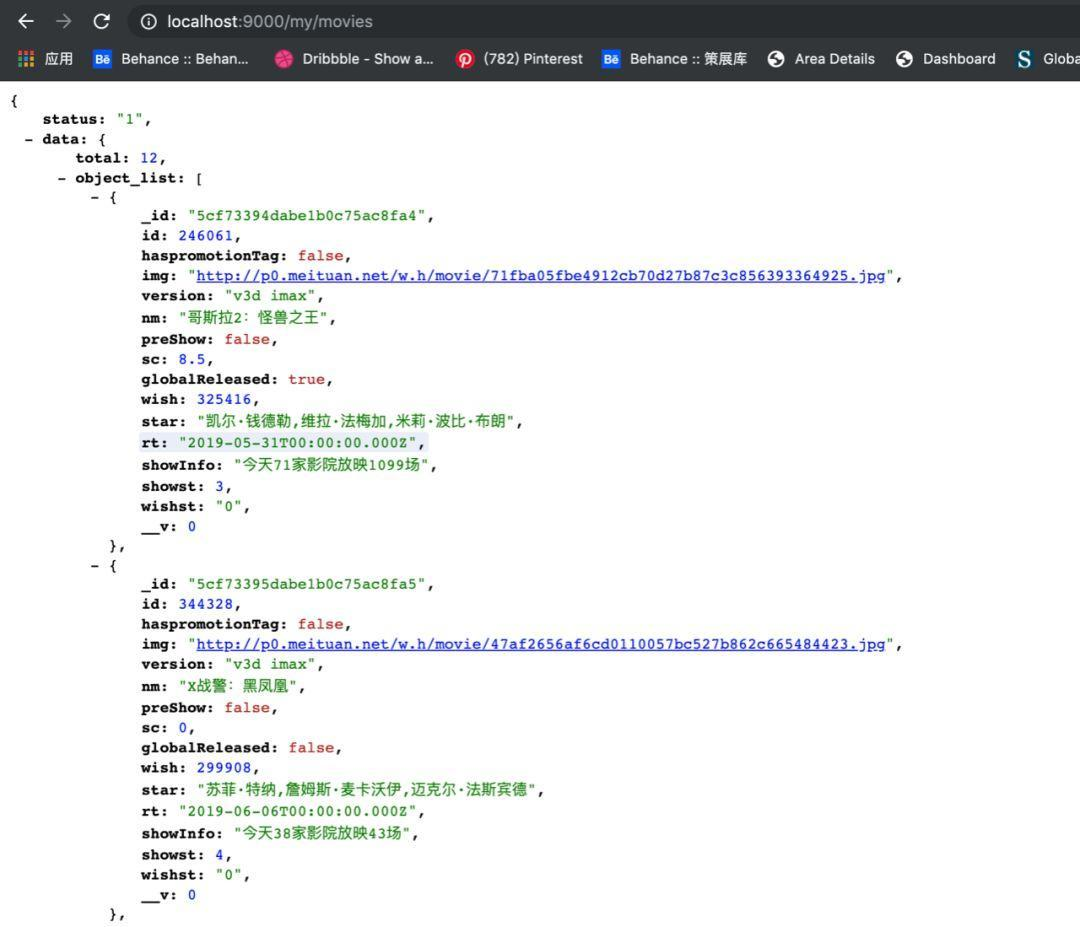Open the Pinterest bookmark
Viewport: 1080px width, 927px height.
[519, 59]
